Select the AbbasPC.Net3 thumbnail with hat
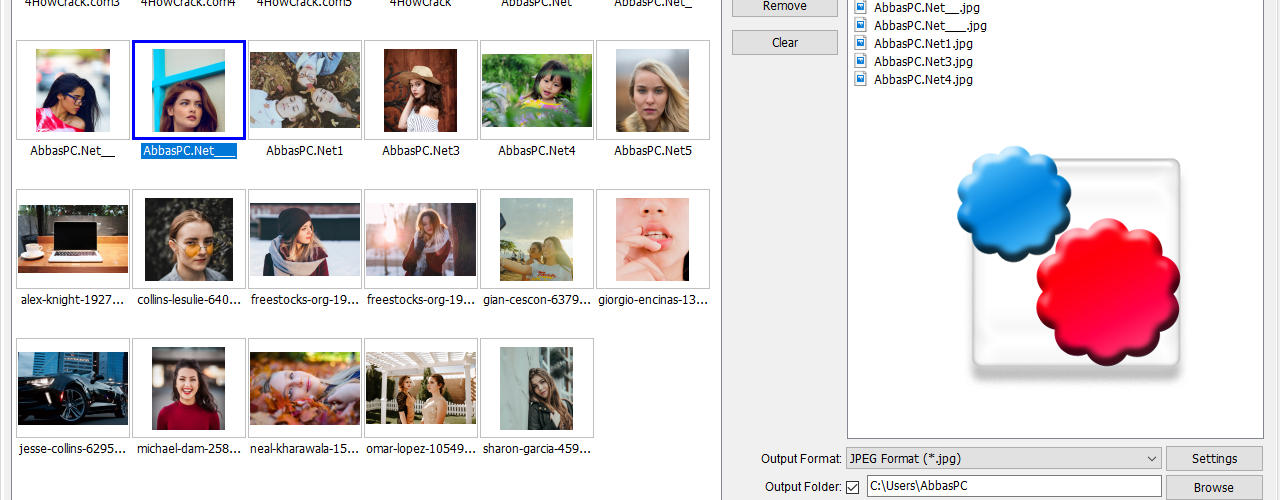Image resolution: width=1280 pixels, height=500 pixels. pyautogui.click(x=421, y=90)
